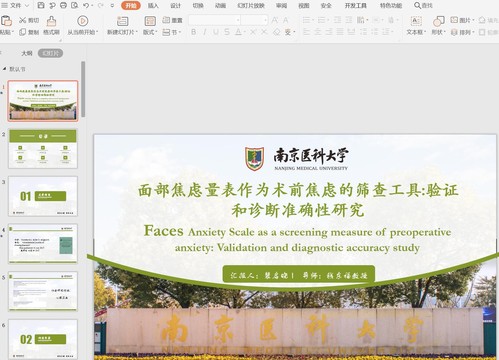Select the Format Painter brush icon

[51, 21]
